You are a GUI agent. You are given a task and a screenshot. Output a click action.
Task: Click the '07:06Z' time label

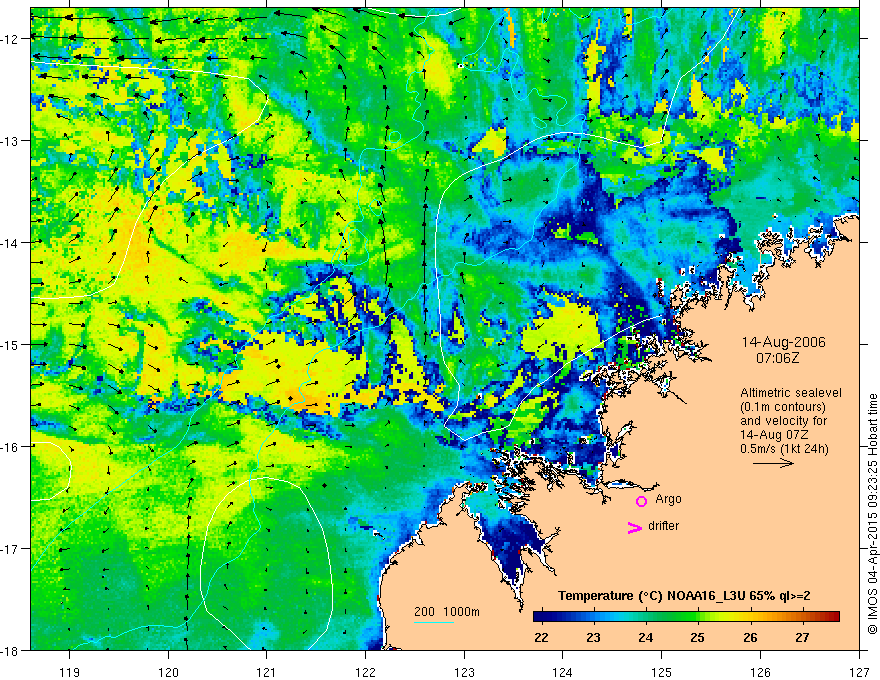pos(777,358)
